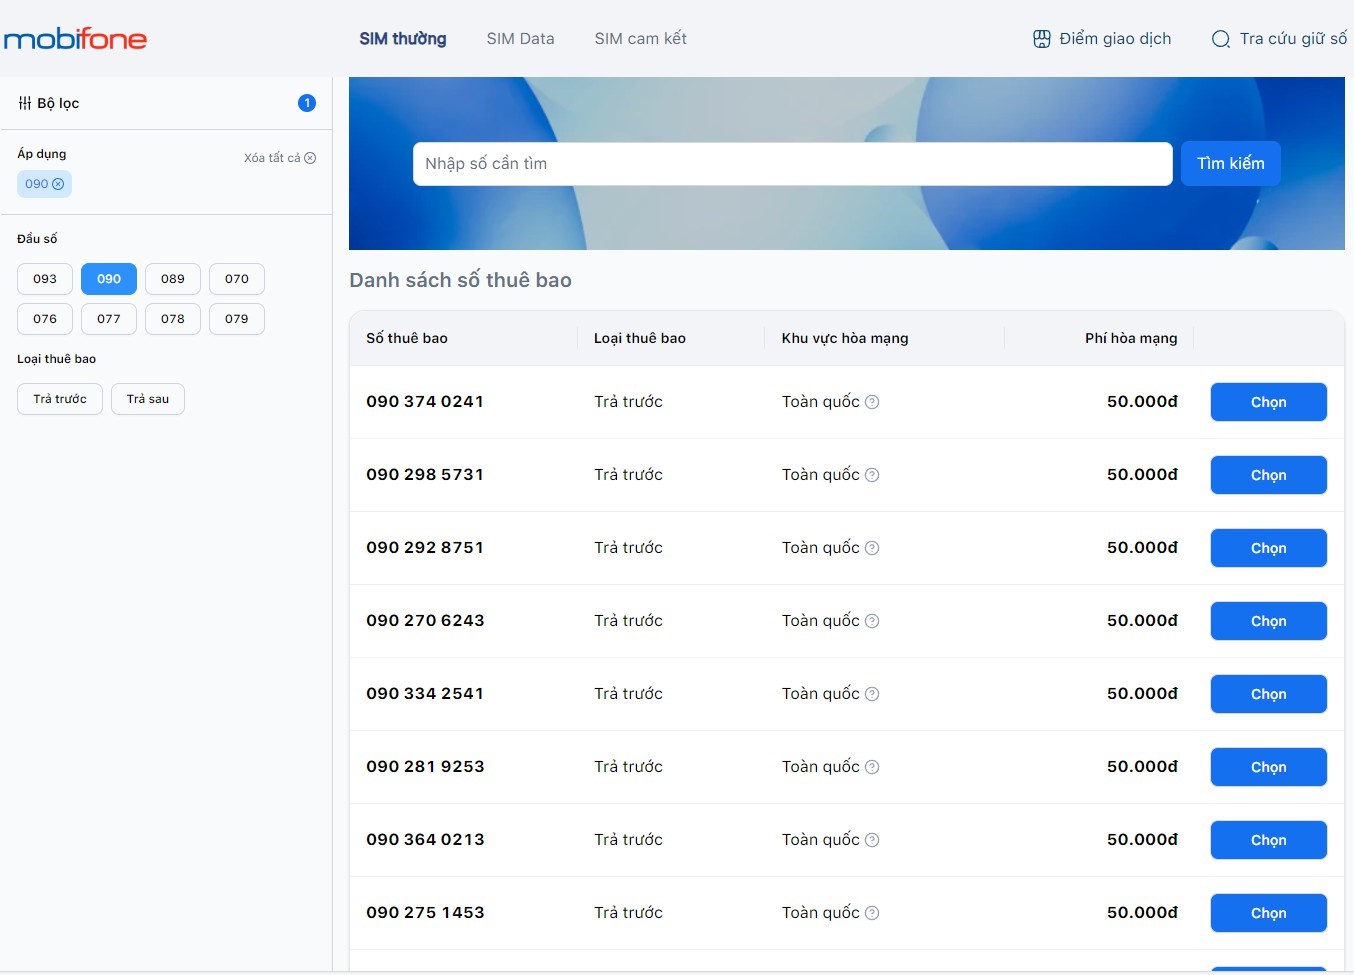This screenshot has width=1354, height=975.
Task: Deselect the 090 prefix filter
Action: pos(108,279)
